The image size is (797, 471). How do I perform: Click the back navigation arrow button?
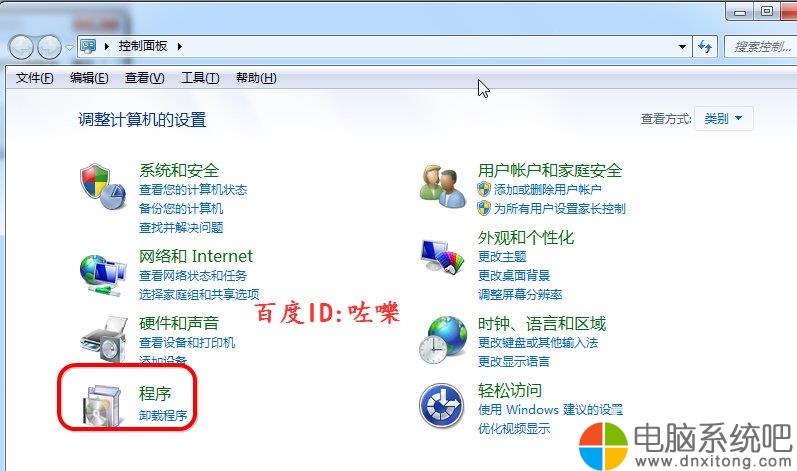21,47
